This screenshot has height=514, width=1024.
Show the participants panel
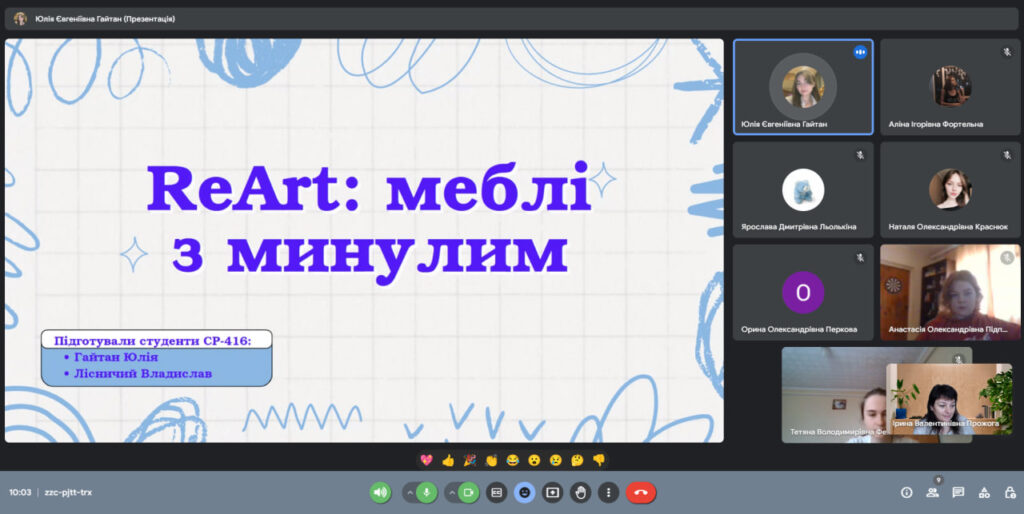932,492
